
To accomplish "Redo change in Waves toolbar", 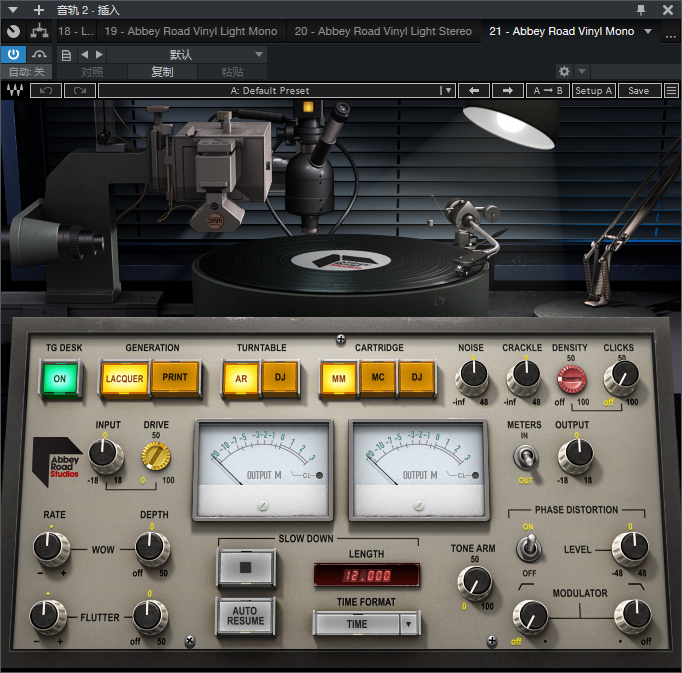I will (80, 90).
